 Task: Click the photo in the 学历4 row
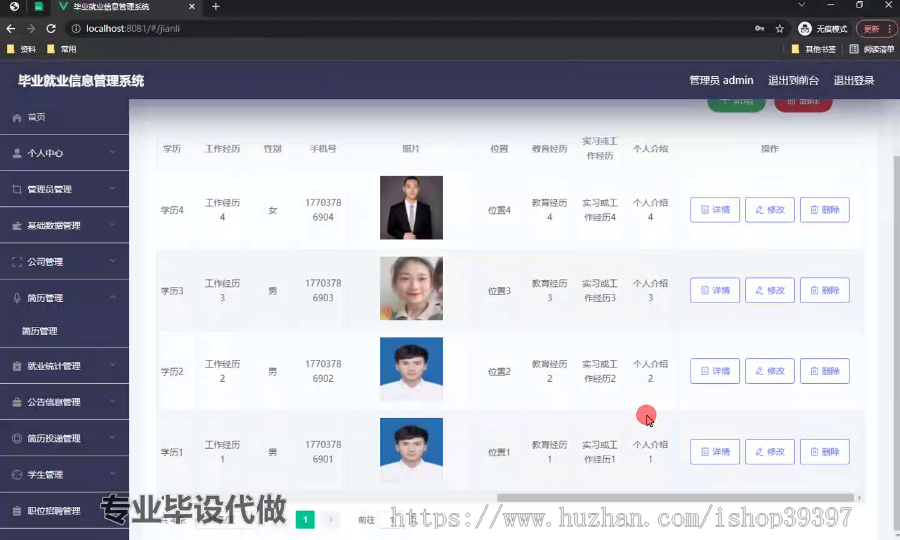click(411, 208)
